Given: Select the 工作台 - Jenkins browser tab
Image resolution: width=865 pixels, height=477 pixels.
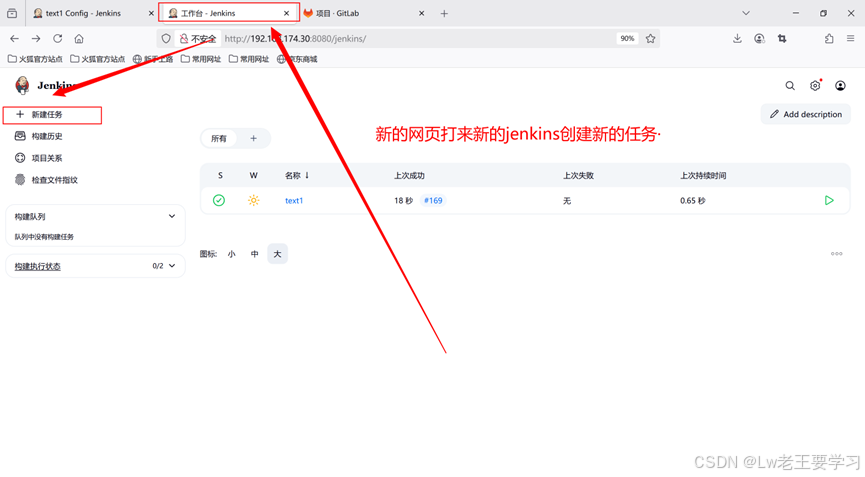Looking at the screenshot, I should click(229, 13).
